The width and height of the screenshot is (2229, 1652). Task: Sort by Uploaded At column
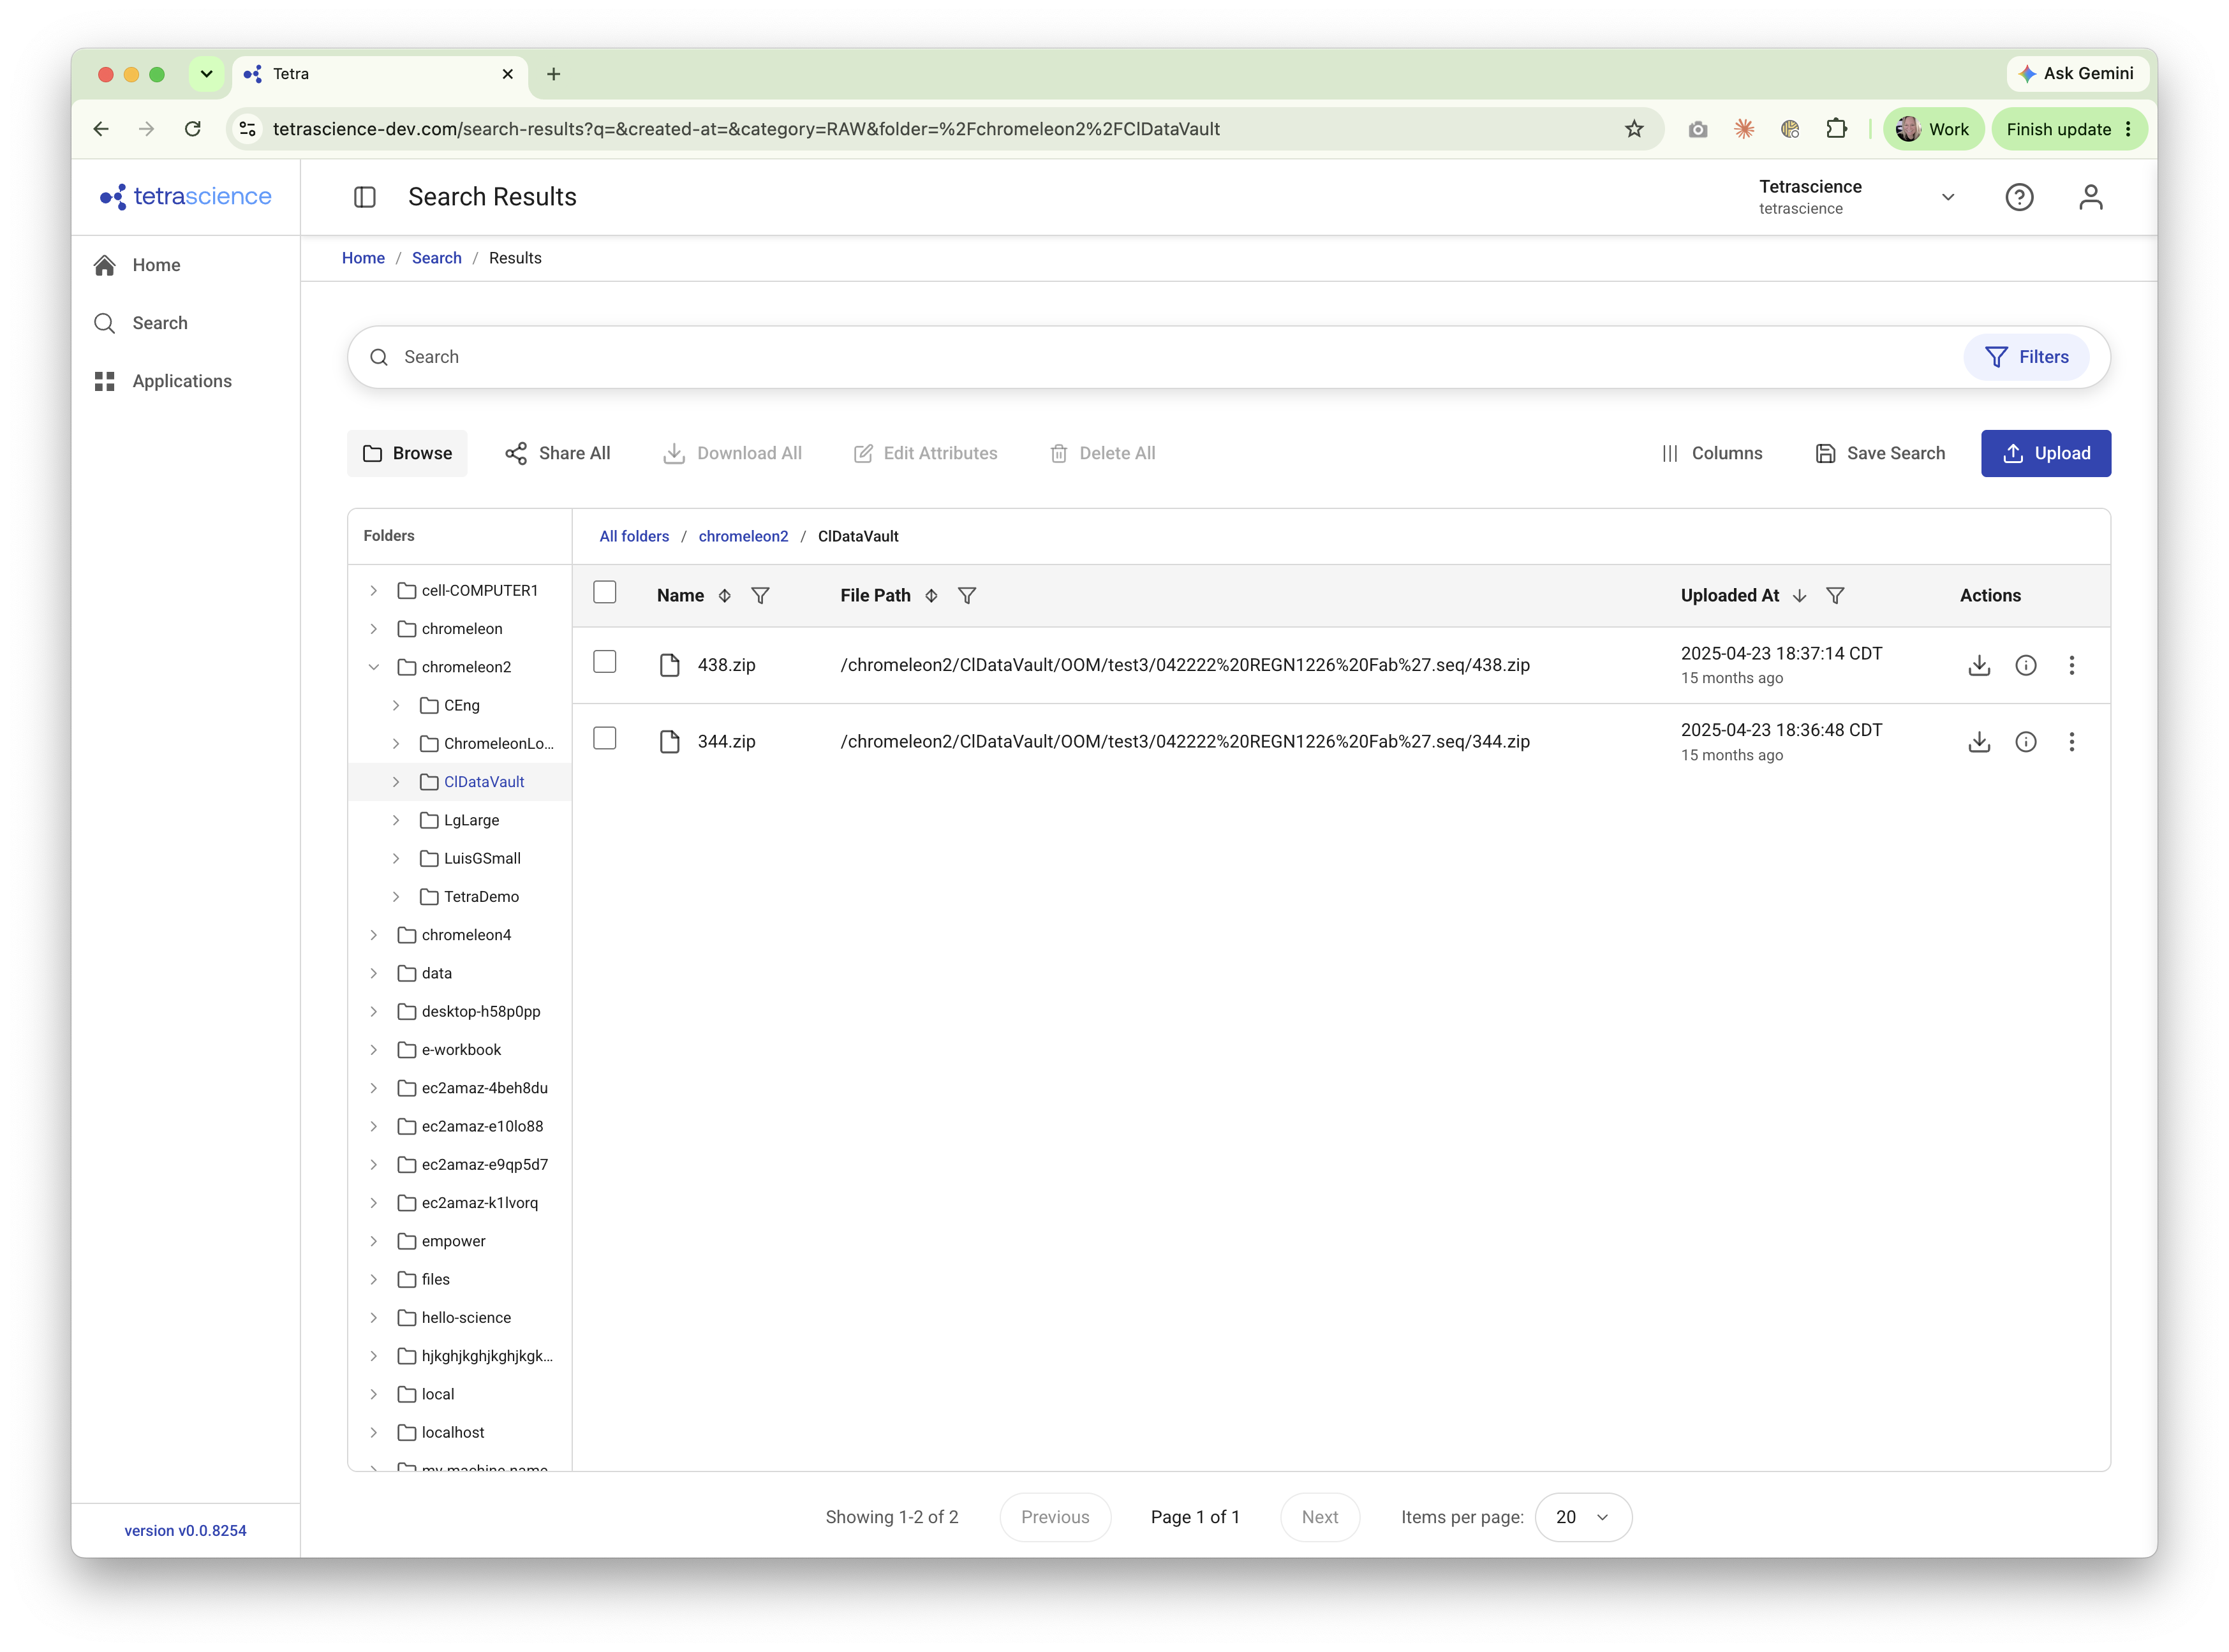[x=1799, y=596]
